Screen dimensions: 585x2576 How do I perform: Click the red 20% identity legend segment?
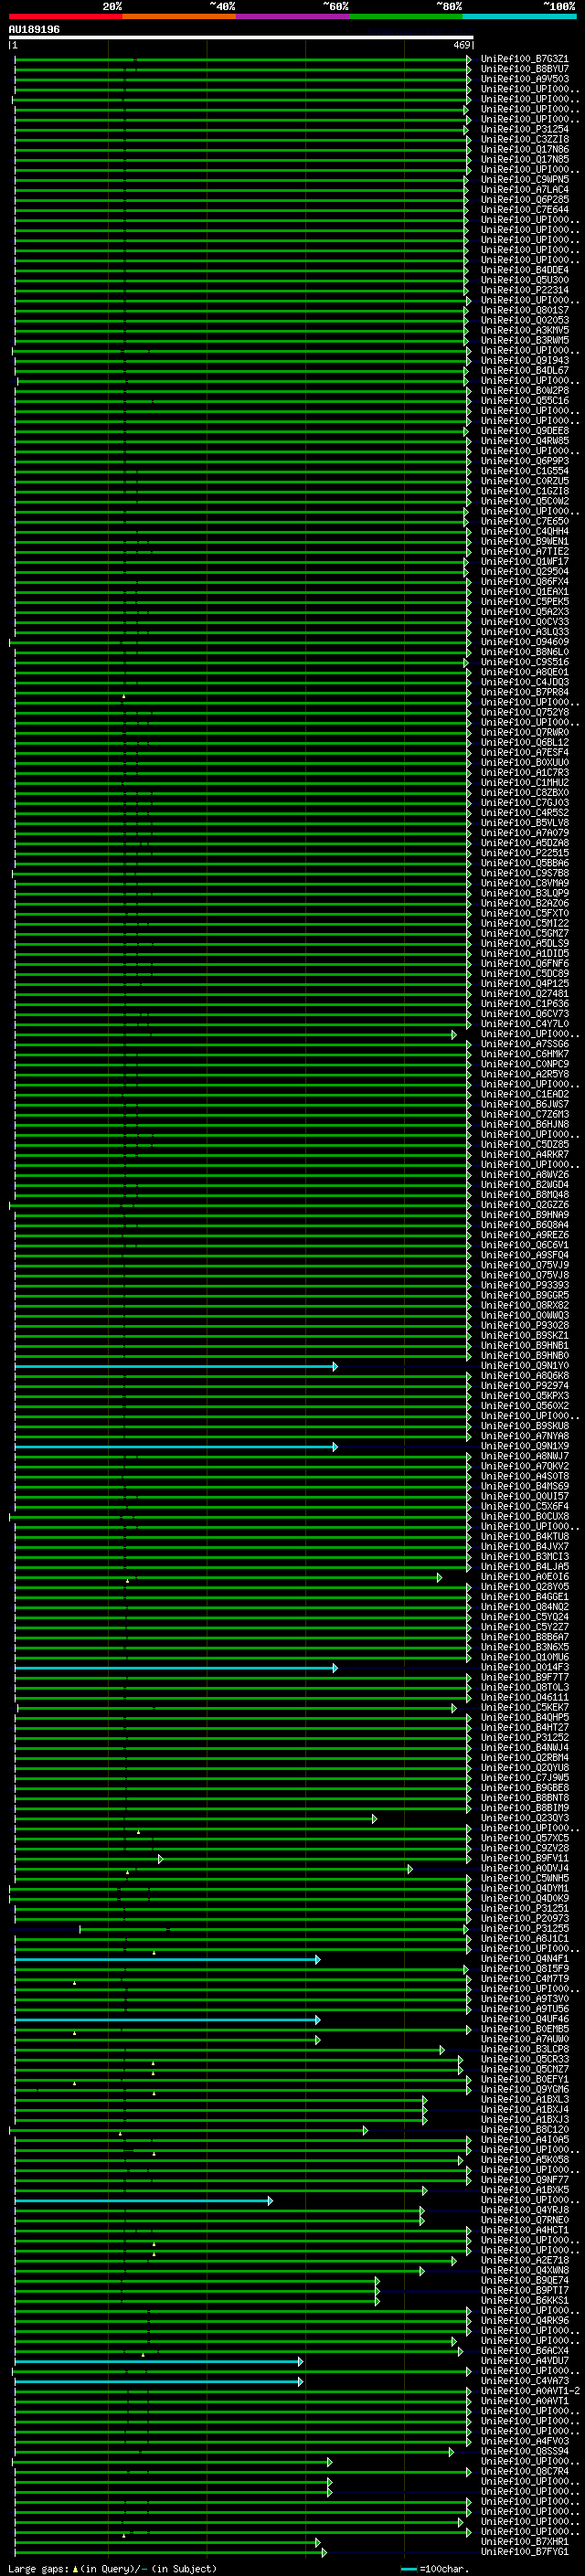coord(65,16)
